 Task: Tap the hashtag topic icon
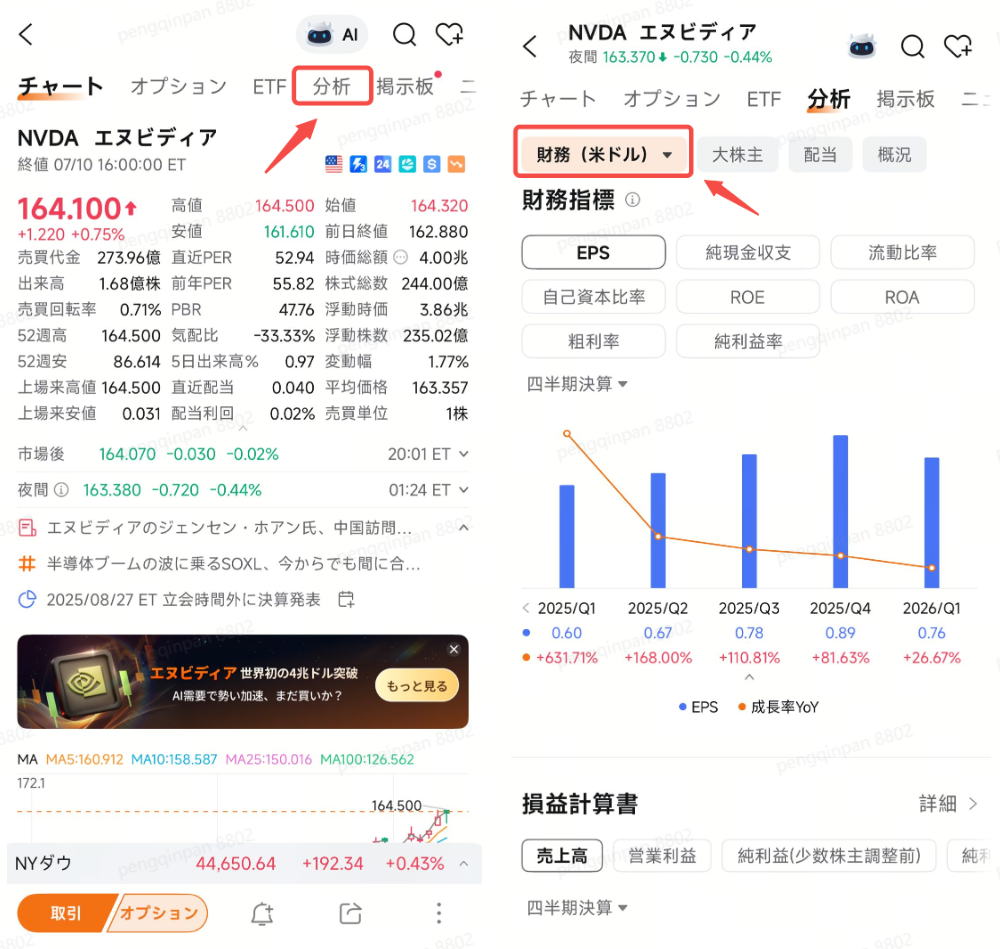(27, 564)
